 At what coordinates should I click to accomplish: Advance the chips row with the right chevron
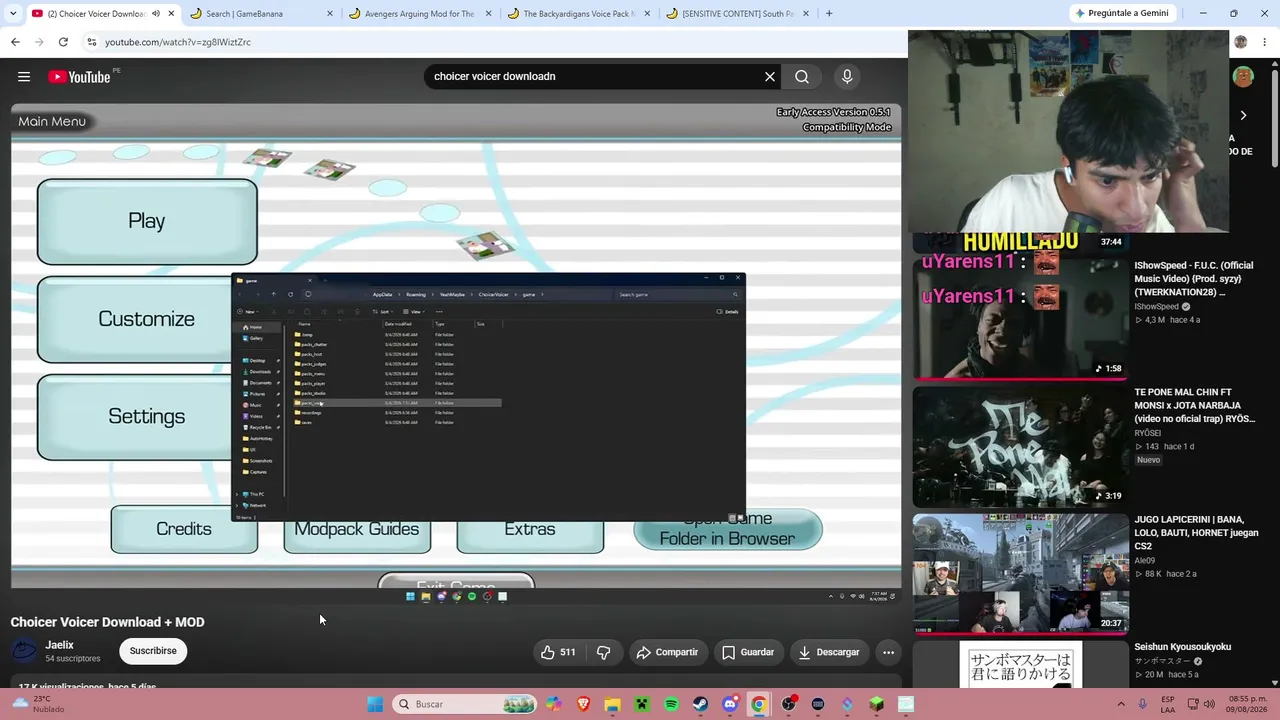(1243, 115)
